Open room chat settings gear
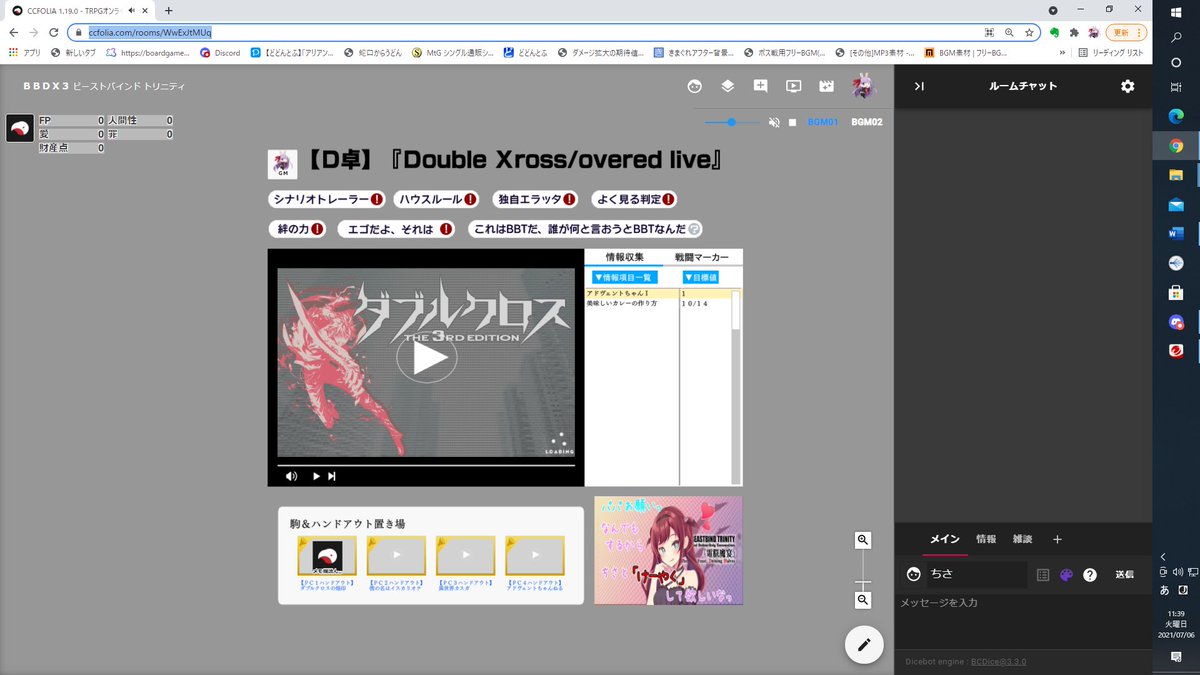1200x675 pixels. point(1128,87)
